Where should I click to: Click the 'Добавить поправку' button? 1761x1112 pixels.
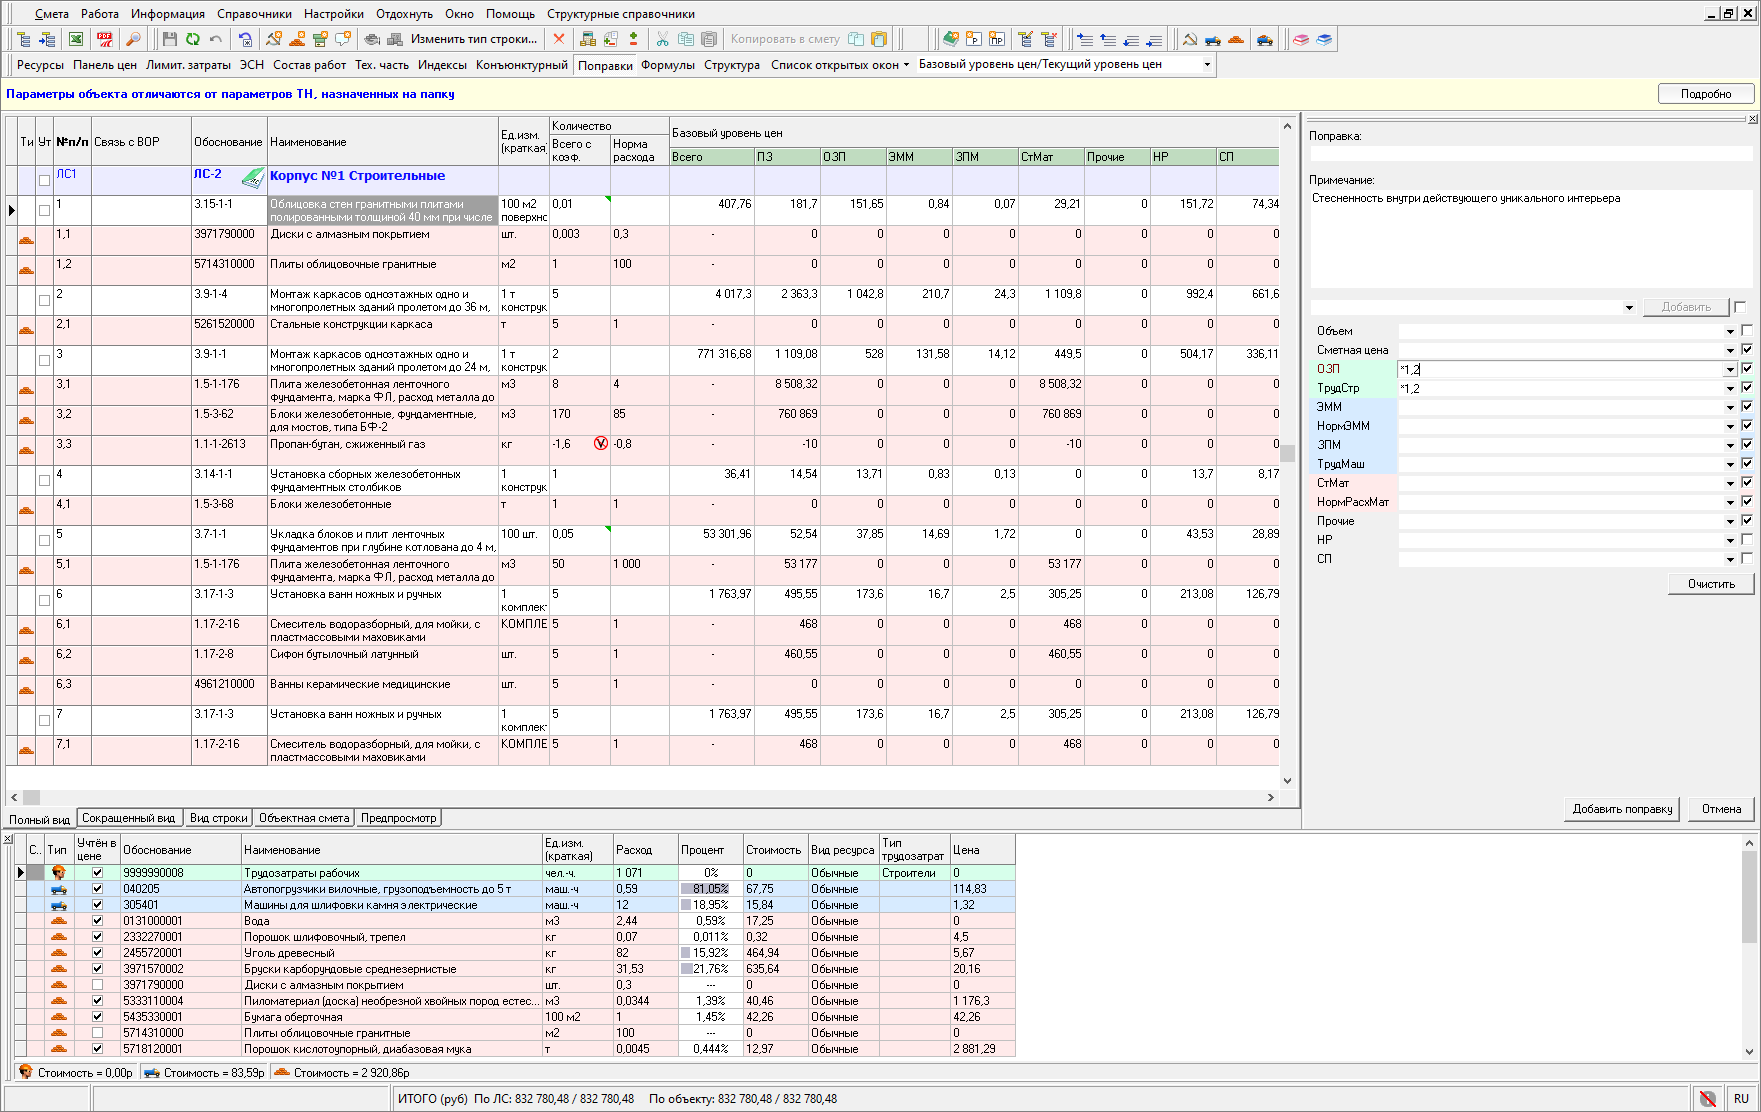[1622, 809]
